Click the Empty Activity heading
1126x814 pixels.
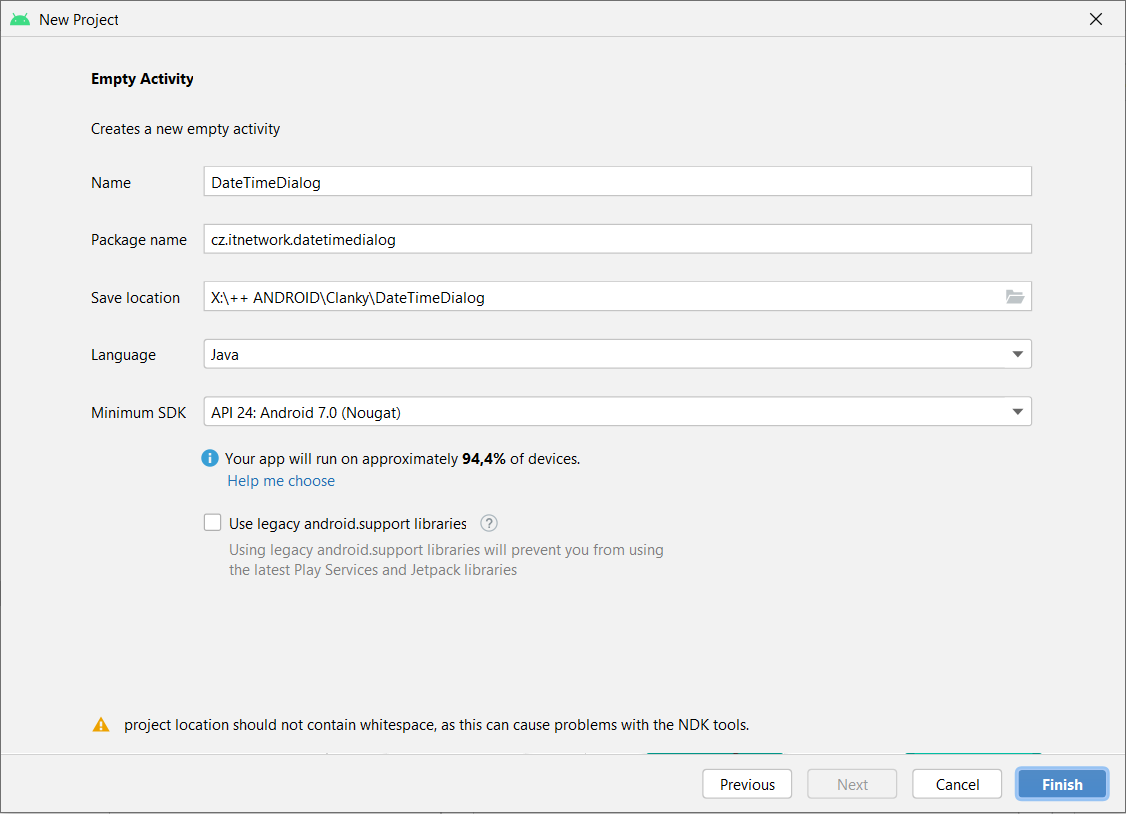tap(142, 79)
